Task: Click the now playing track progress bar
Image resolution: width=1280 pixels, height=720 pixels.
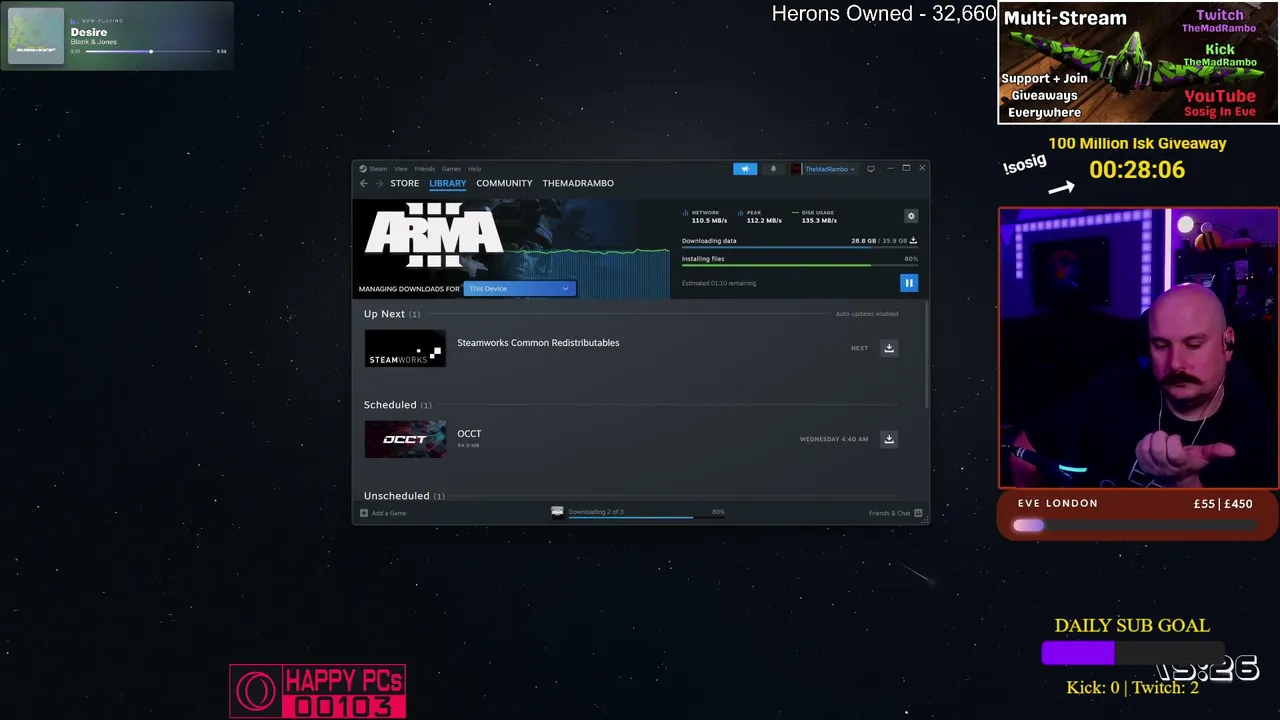Action: (x=149, y=51)
